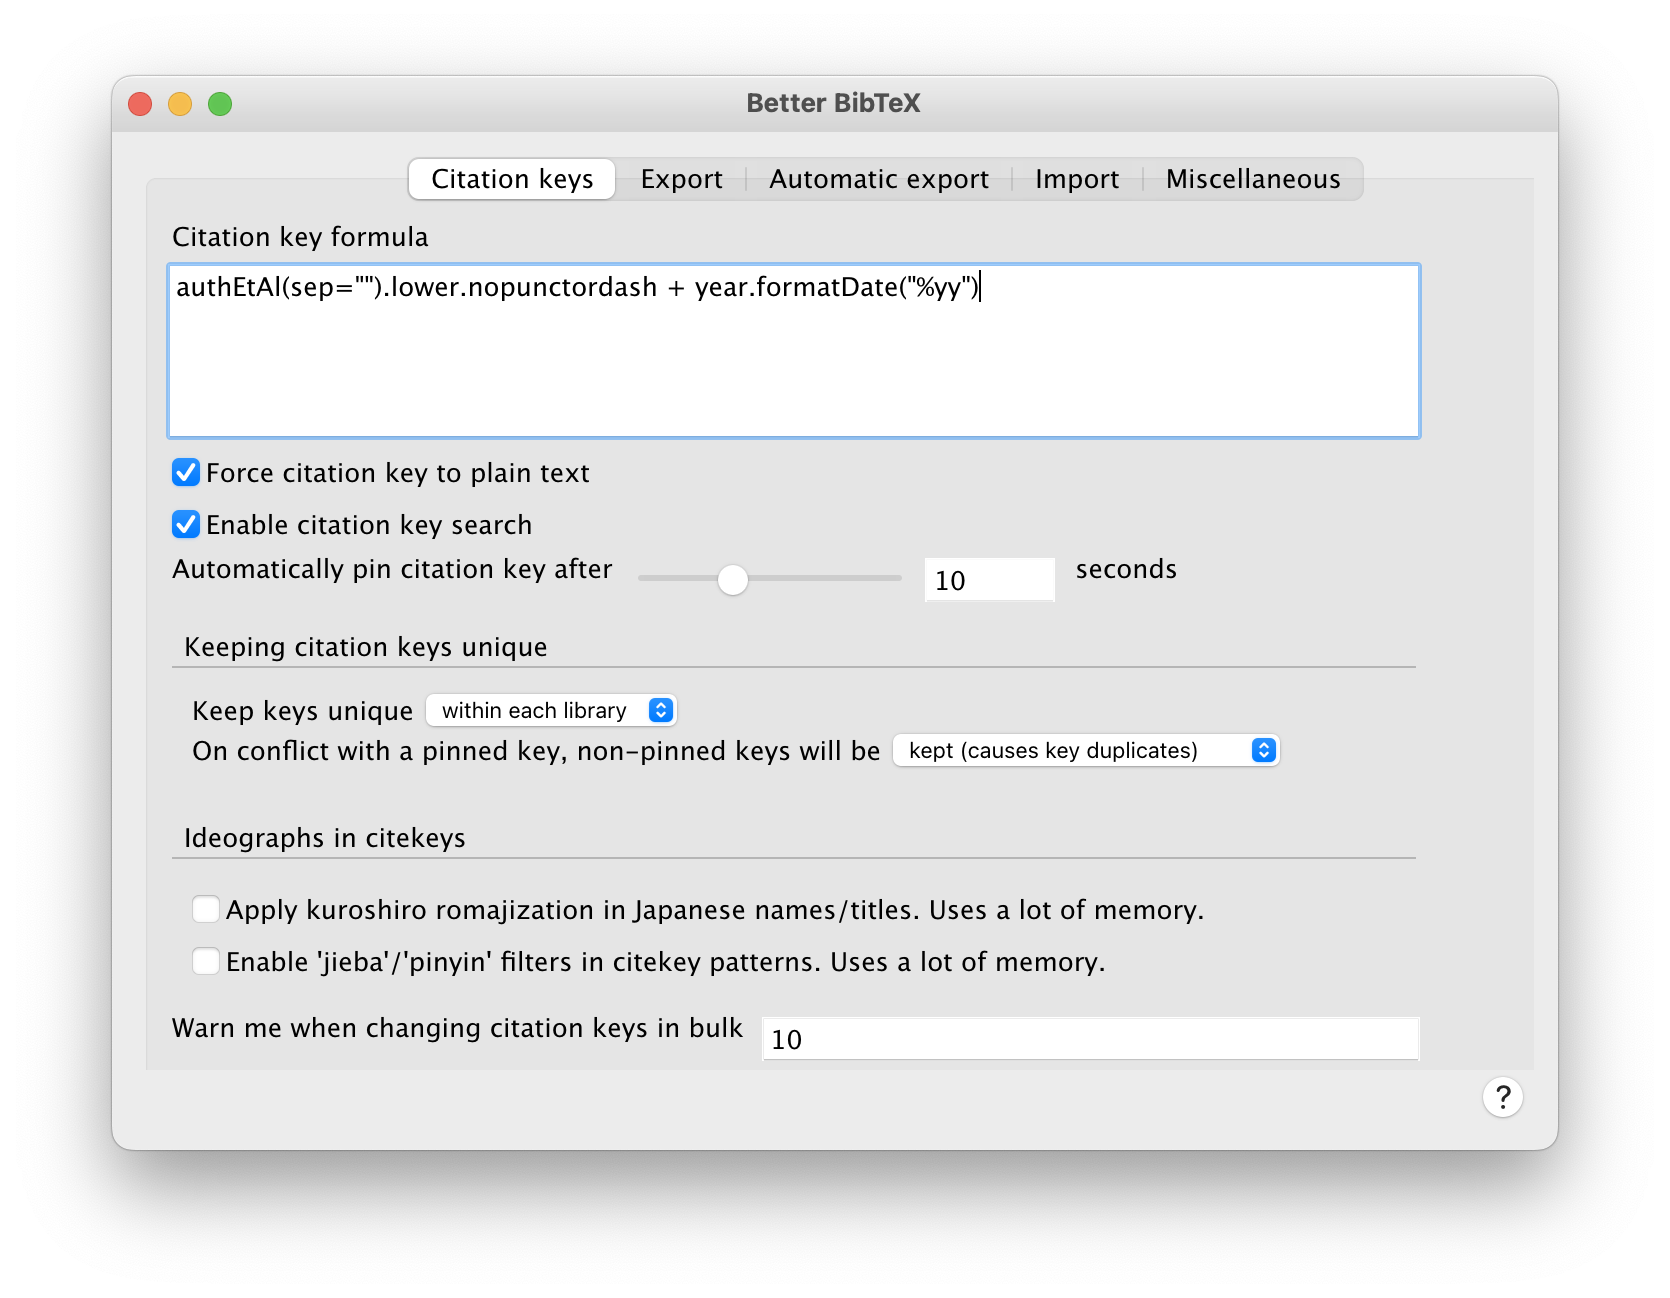Click 'Automatically pin citation key after' label

click(x=392, y=569)
